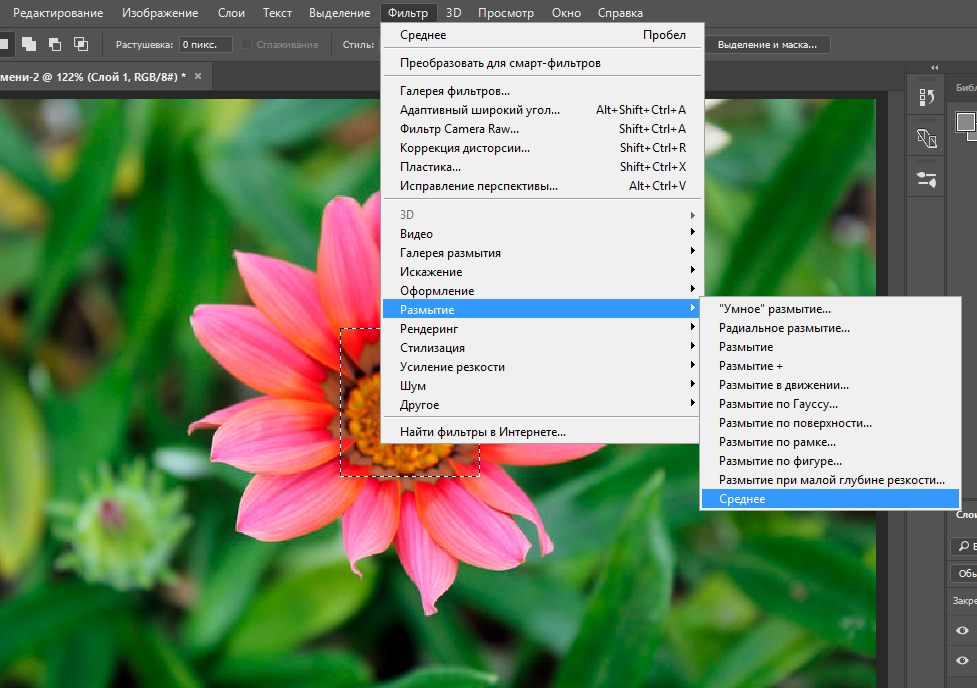Choose Размытие по рамке
This screenshot has height=688, width=977.
click(830, 442)
